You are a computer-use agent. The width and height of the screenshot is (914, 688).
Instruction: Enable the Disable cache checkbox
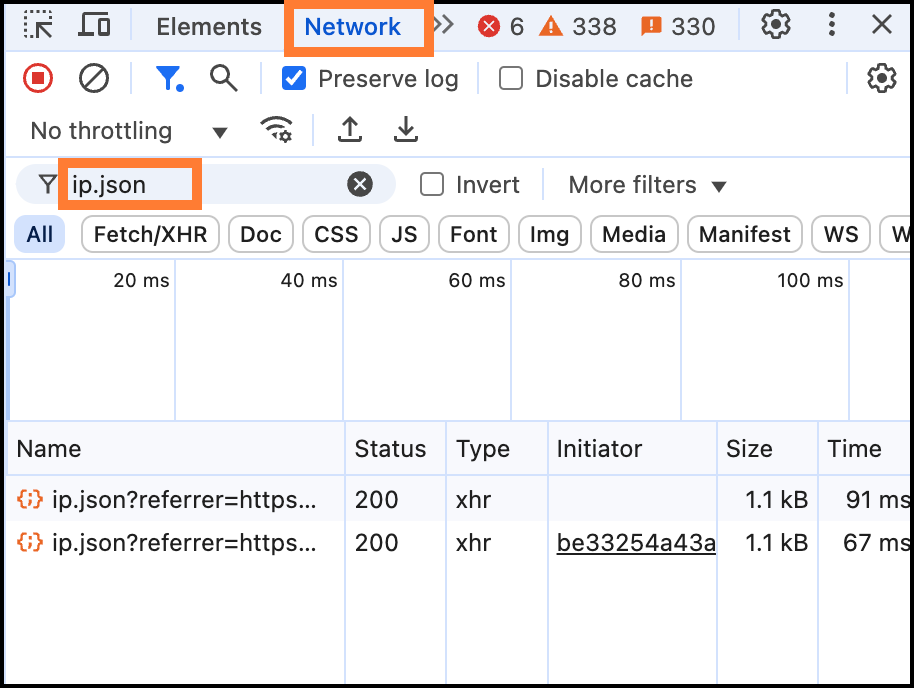point(511,78)
